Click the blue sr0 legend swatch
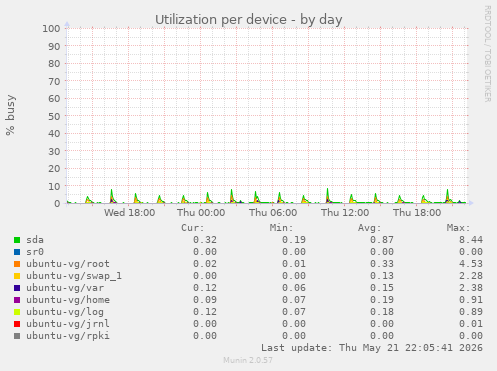Screen dimensions: 497x371 point(17,252)
